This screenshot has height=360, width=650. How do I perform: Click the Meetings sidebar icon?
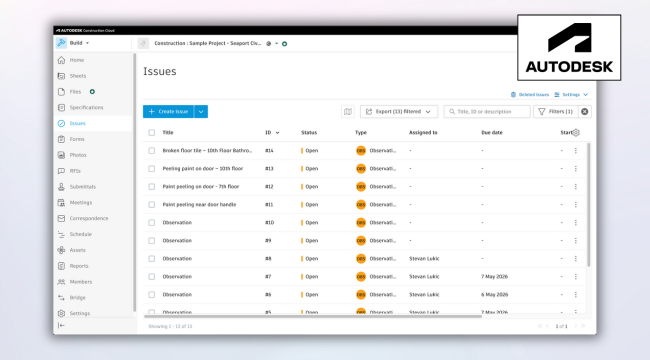point(61,202)
